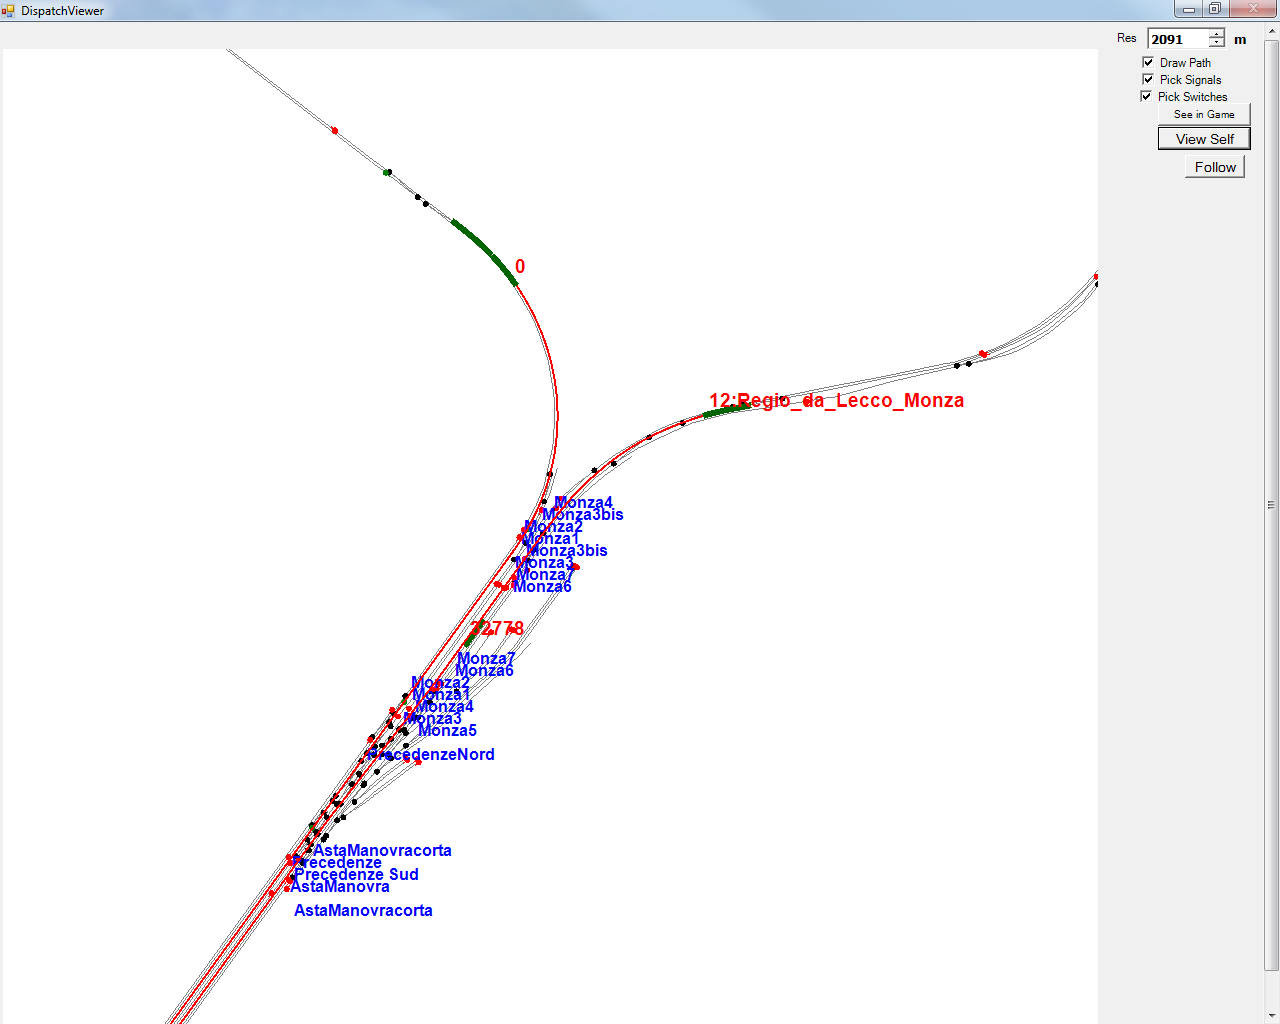Screen dimensions: 1280x1024
Task: Click the red signal near the AstaManovra sidings
Action: (x=287, y=888)
